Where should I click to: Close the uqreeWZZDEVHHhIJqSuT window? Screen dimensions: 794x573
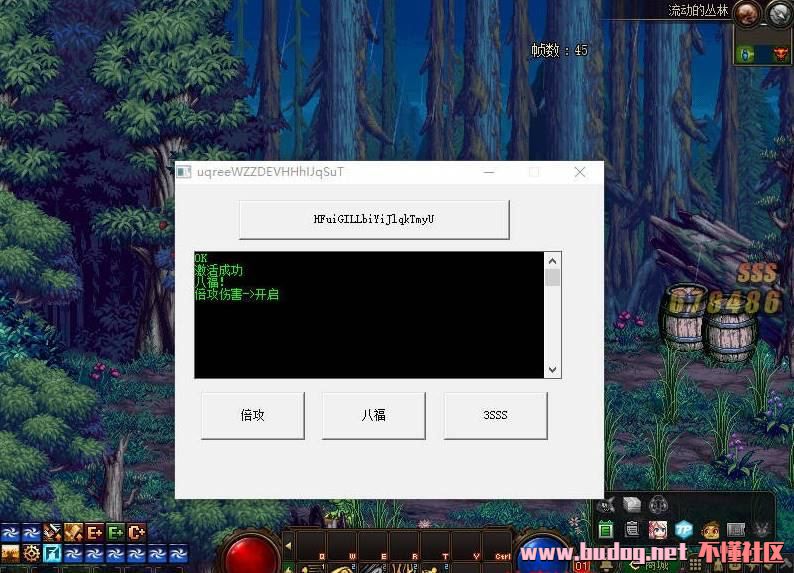click(580, 172)
